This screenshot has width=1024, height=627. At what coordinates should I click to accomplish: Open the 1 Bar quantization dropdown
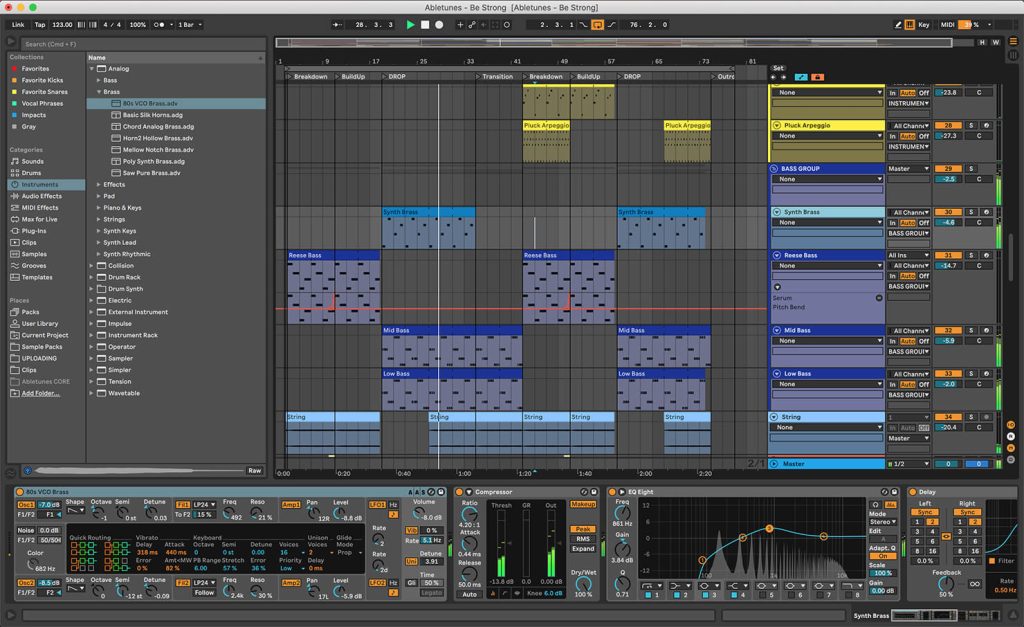tap(187, 25)
